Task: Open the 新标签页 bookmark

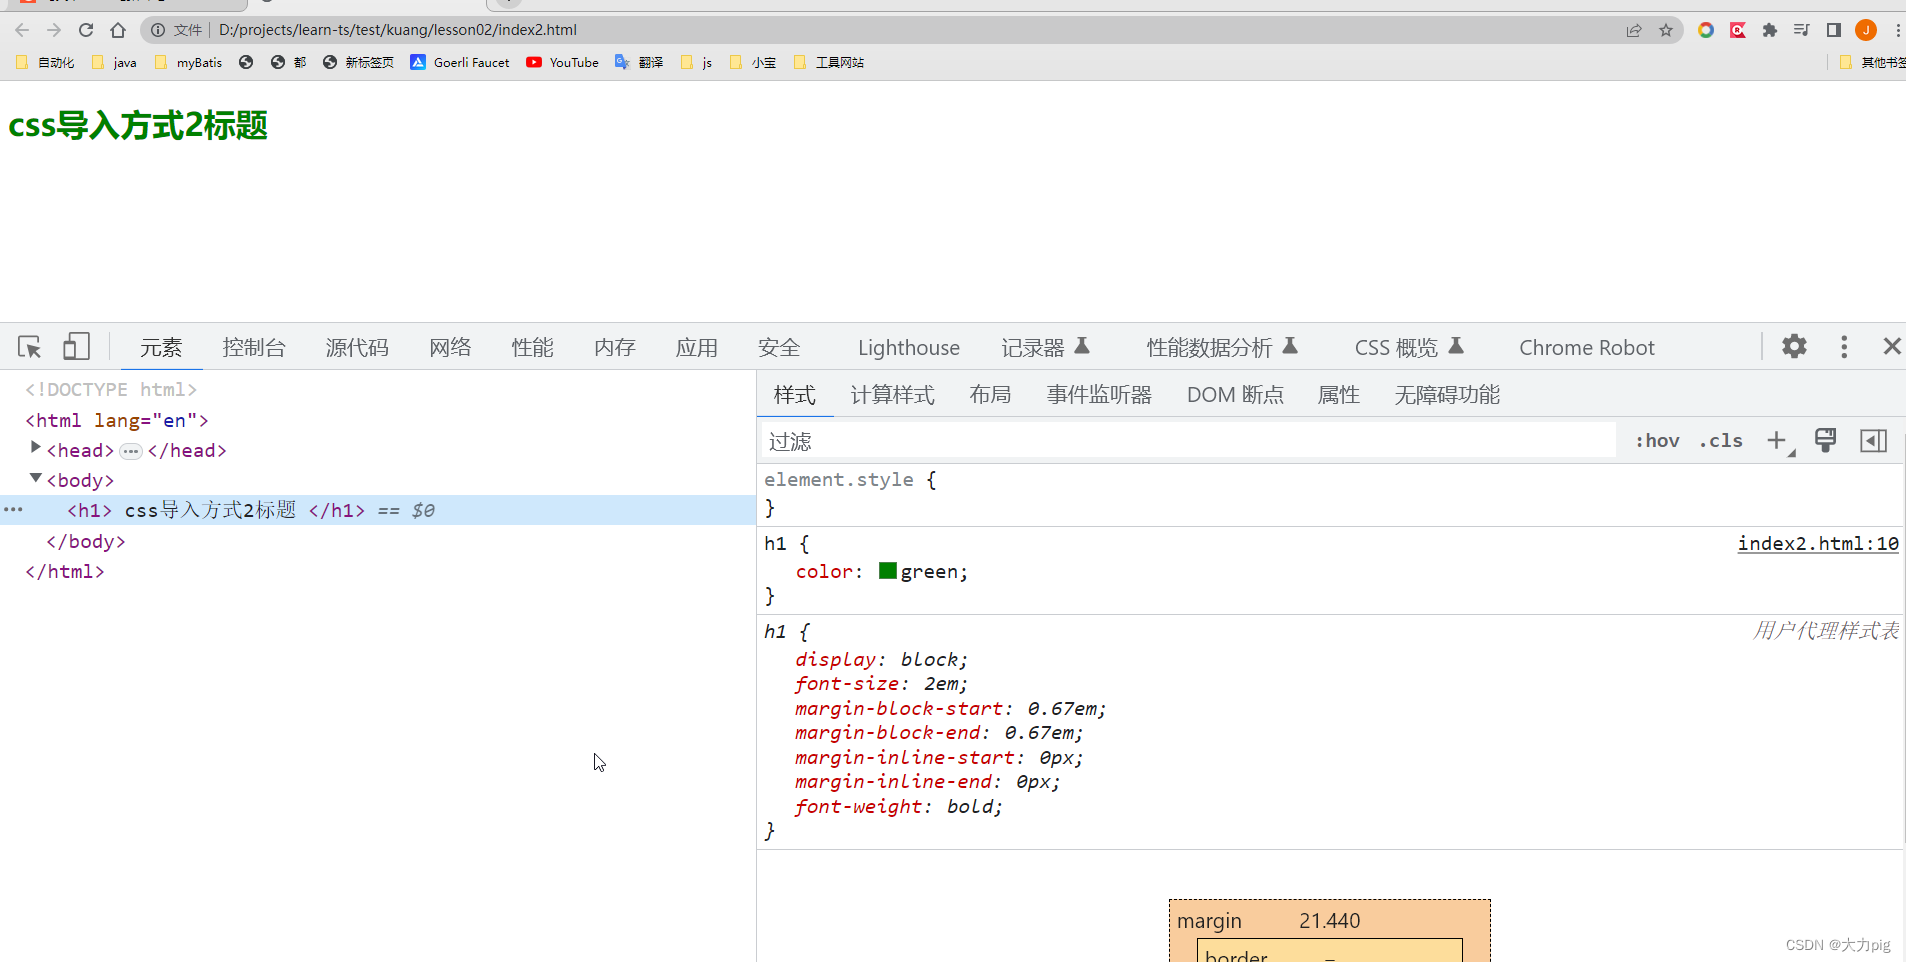Action: [358, 62]
